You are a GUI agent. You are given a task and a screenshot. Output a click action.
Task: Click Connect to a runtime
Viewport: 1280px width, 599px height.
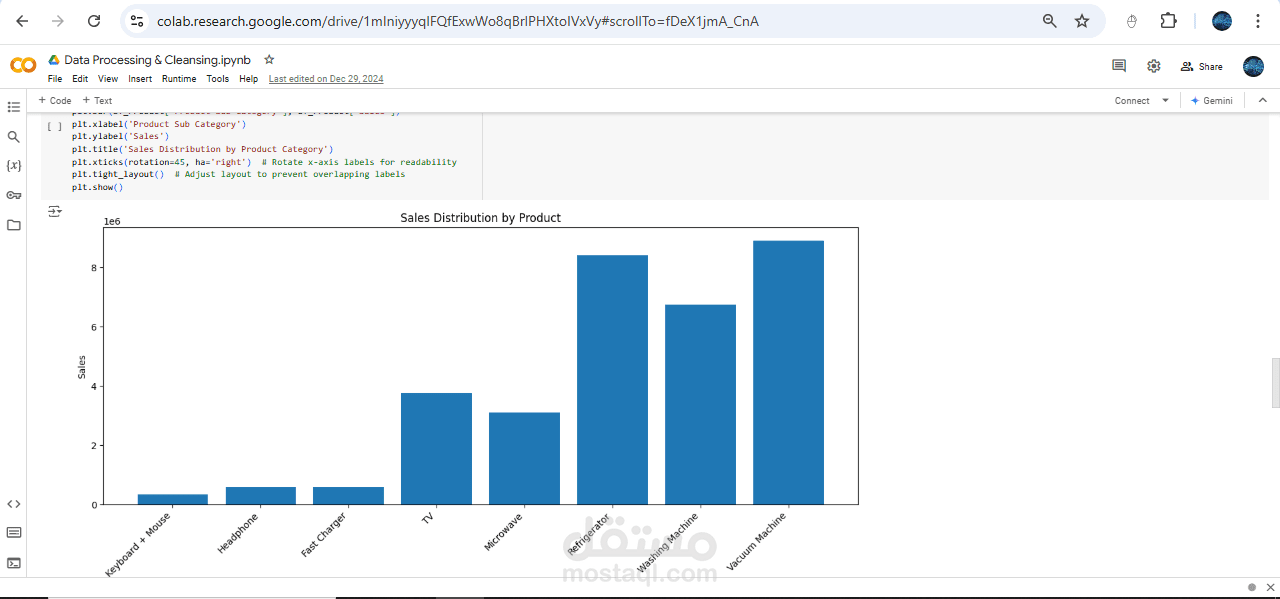[x=1132, y=100]
